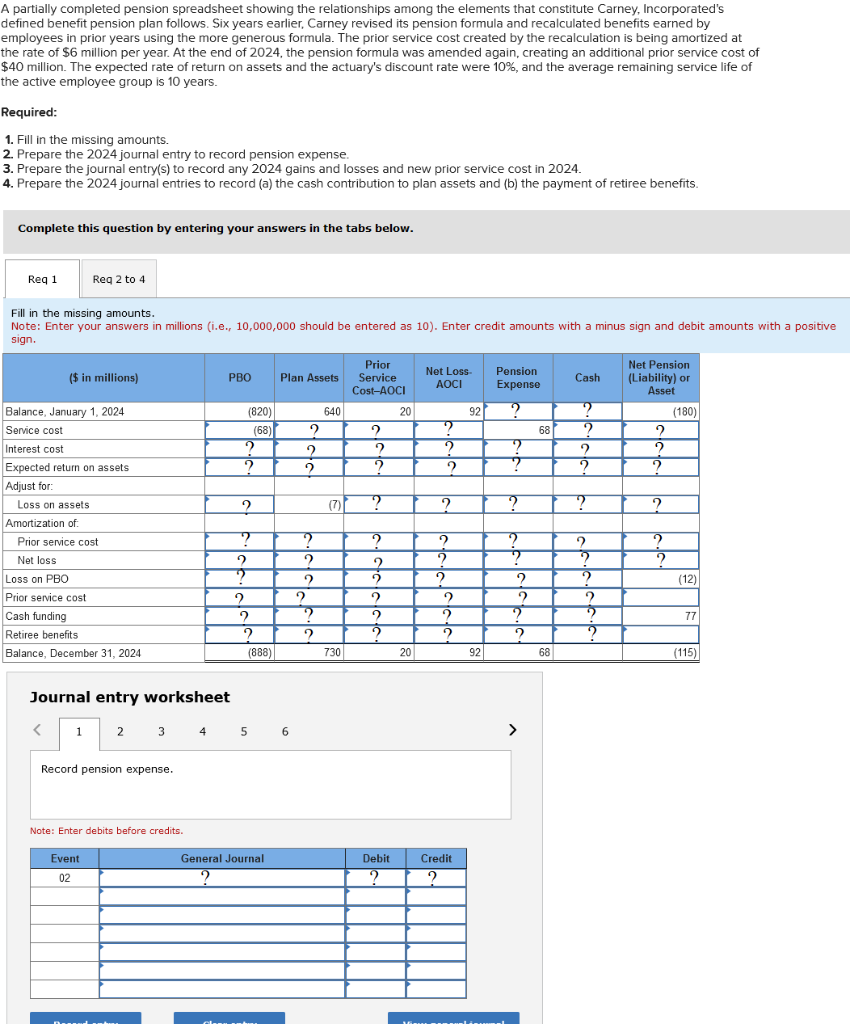Go to journal entry worksheet page 3

[x=161, y=731]
